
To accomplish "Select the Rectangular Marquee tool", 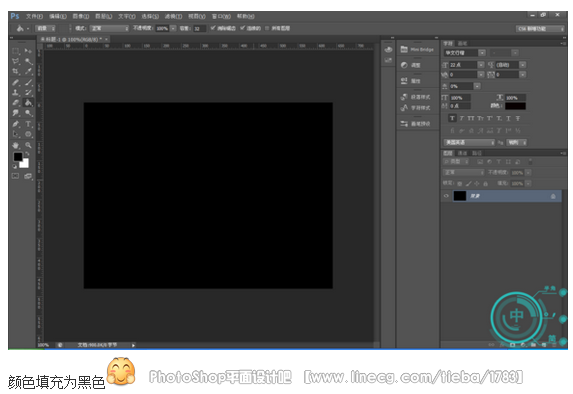I will click(16, 51).
